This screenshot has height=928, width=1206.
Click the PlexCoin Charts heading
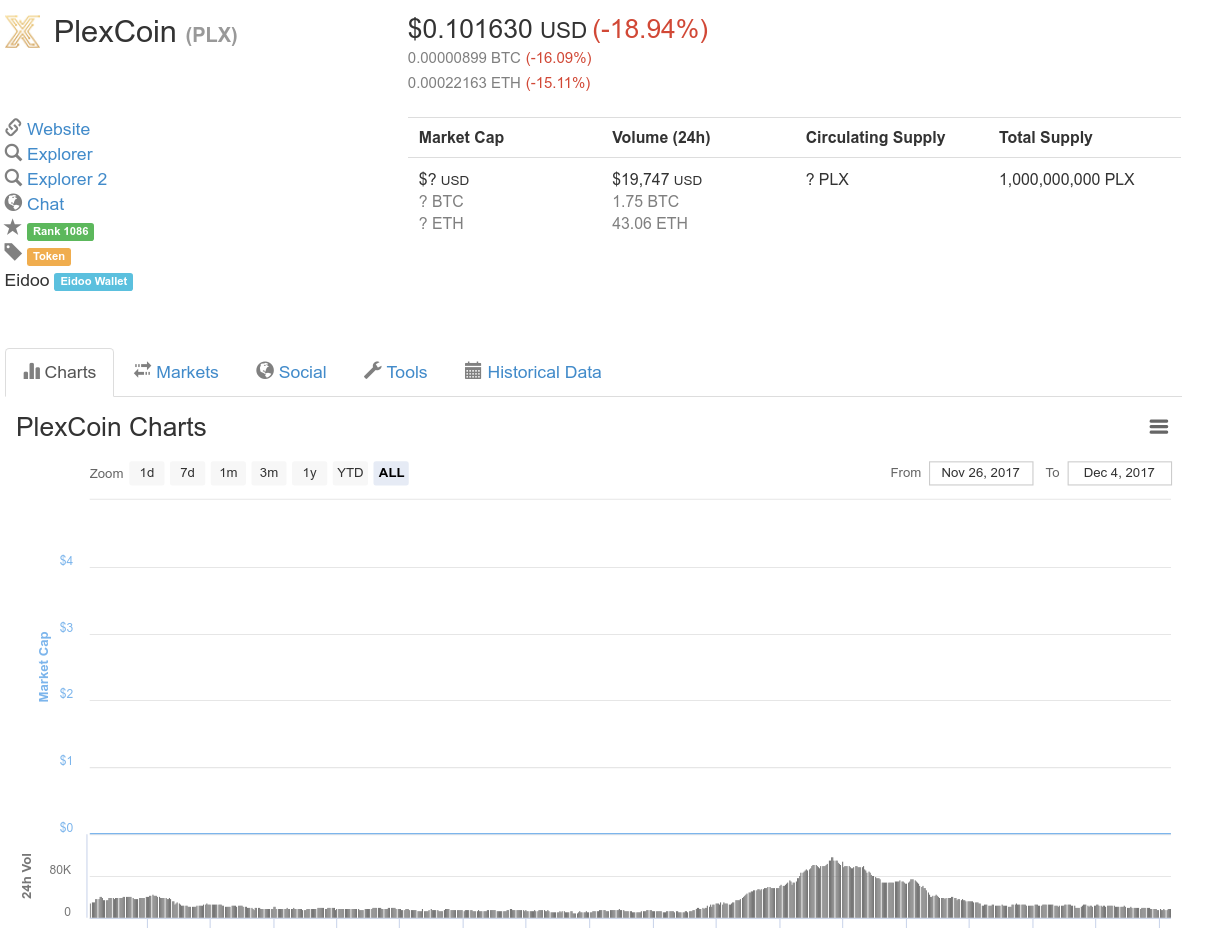[111, 427]
